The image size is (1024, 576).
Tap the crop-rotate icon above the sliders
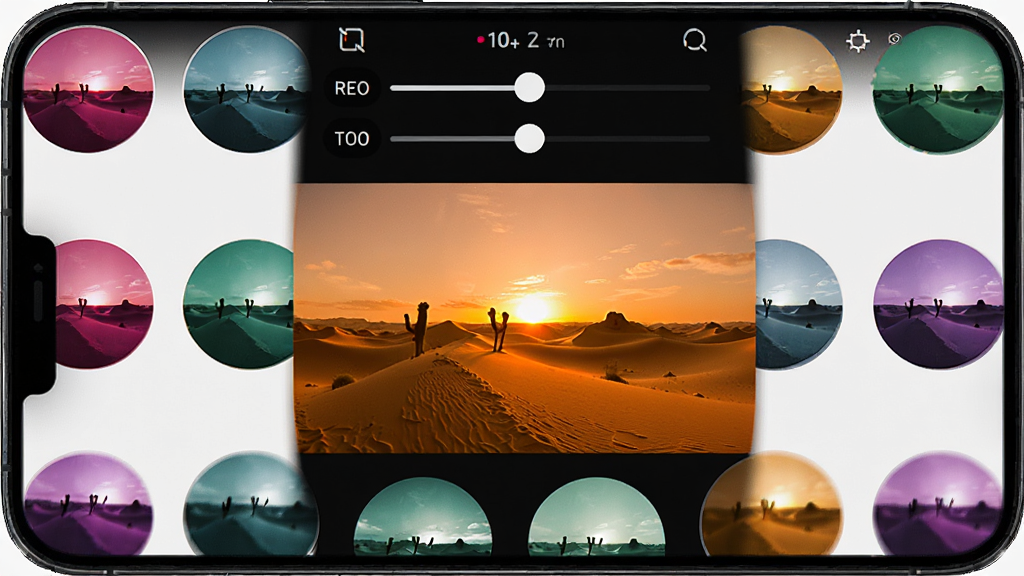[351, 40]
